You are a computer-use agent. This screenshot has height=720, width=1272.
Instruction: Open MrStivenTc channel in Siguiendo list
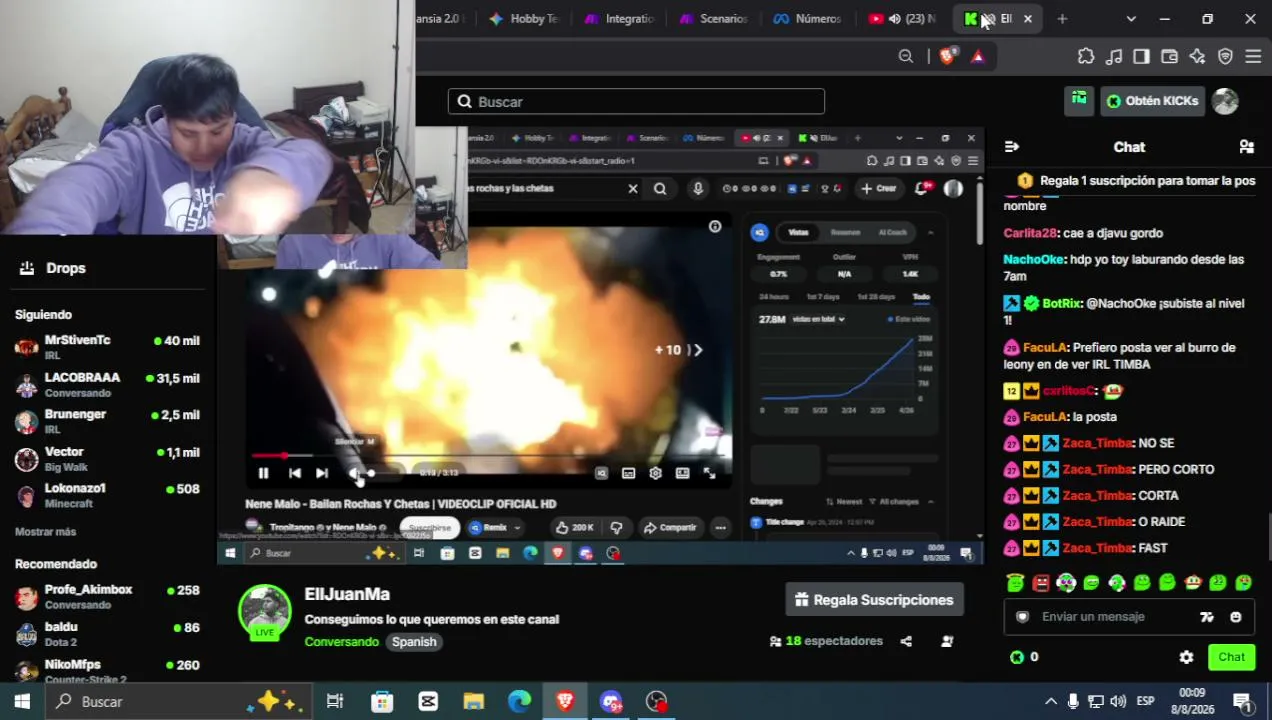click(107, 347)
